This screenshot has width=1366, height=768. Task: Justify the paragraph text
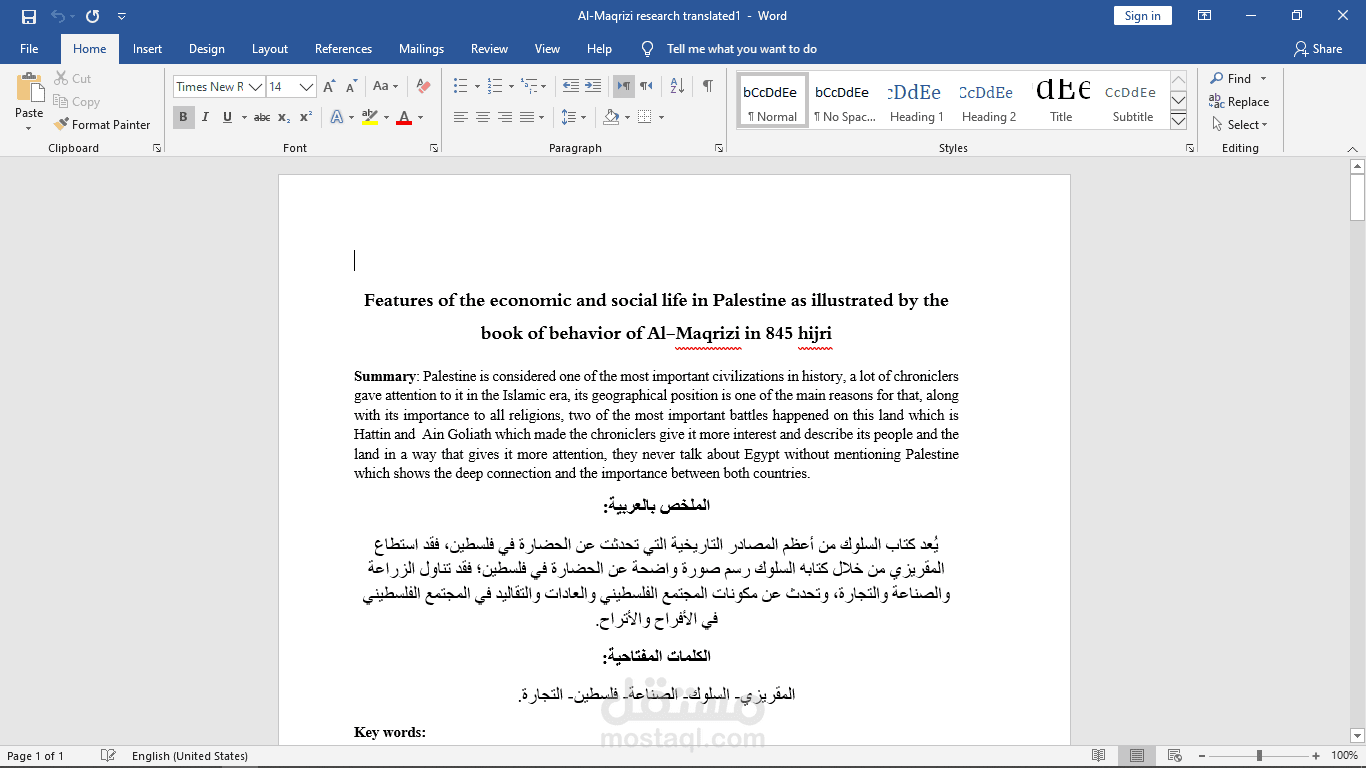point(526,117)
